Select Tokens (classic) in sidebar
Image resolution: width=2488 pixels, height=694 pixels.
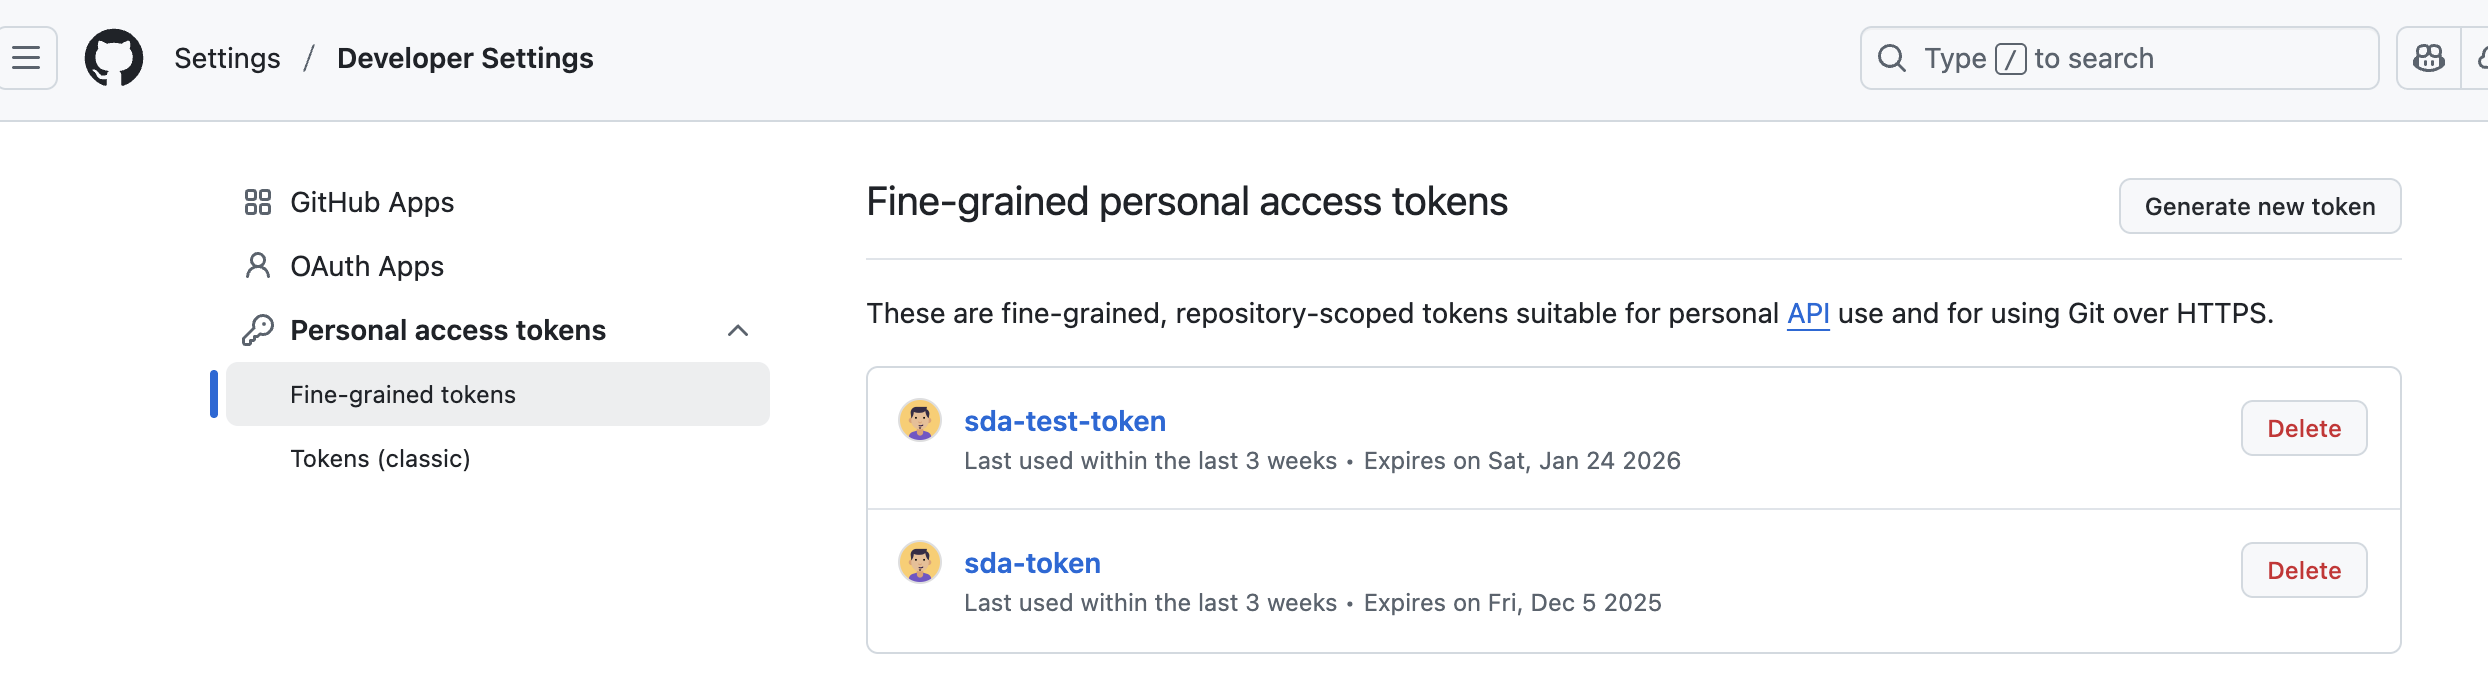[380, 459]
